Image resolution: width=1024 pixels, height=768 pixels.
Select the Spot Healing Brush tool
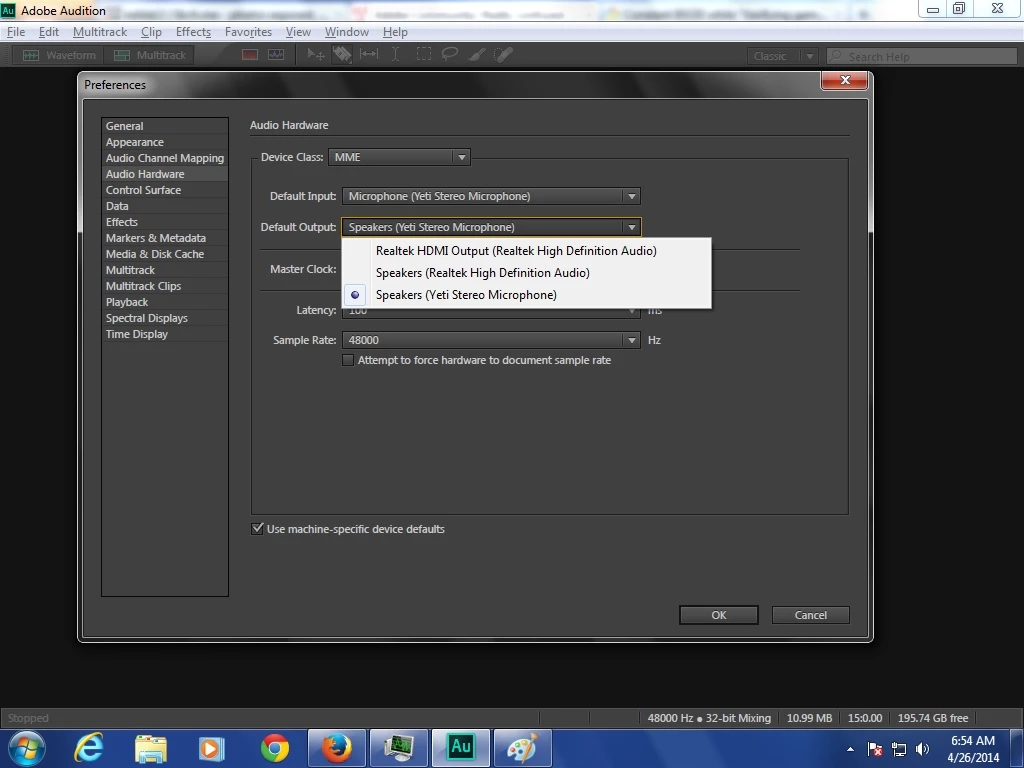point(504,55)
